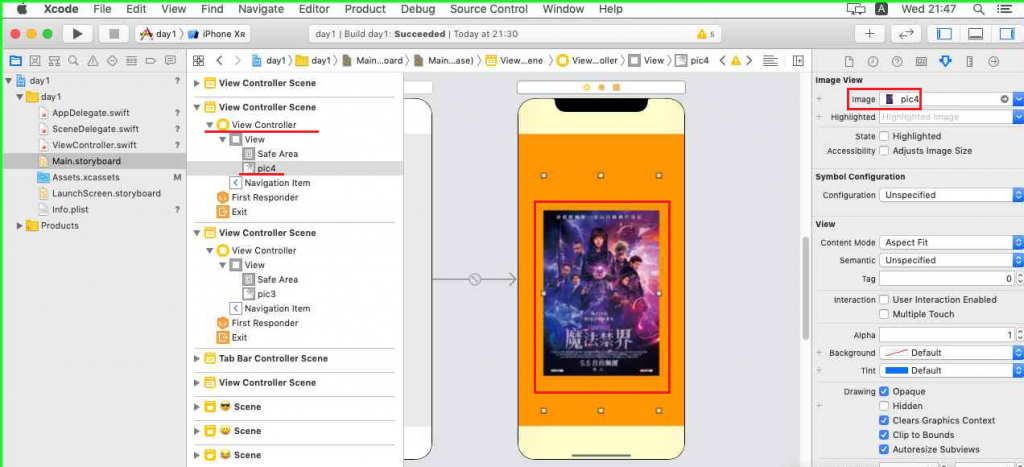Open the Image pic4 dropdown arrow
The height and width of the screenshot is (467, 1024).
pos(1018,99)
